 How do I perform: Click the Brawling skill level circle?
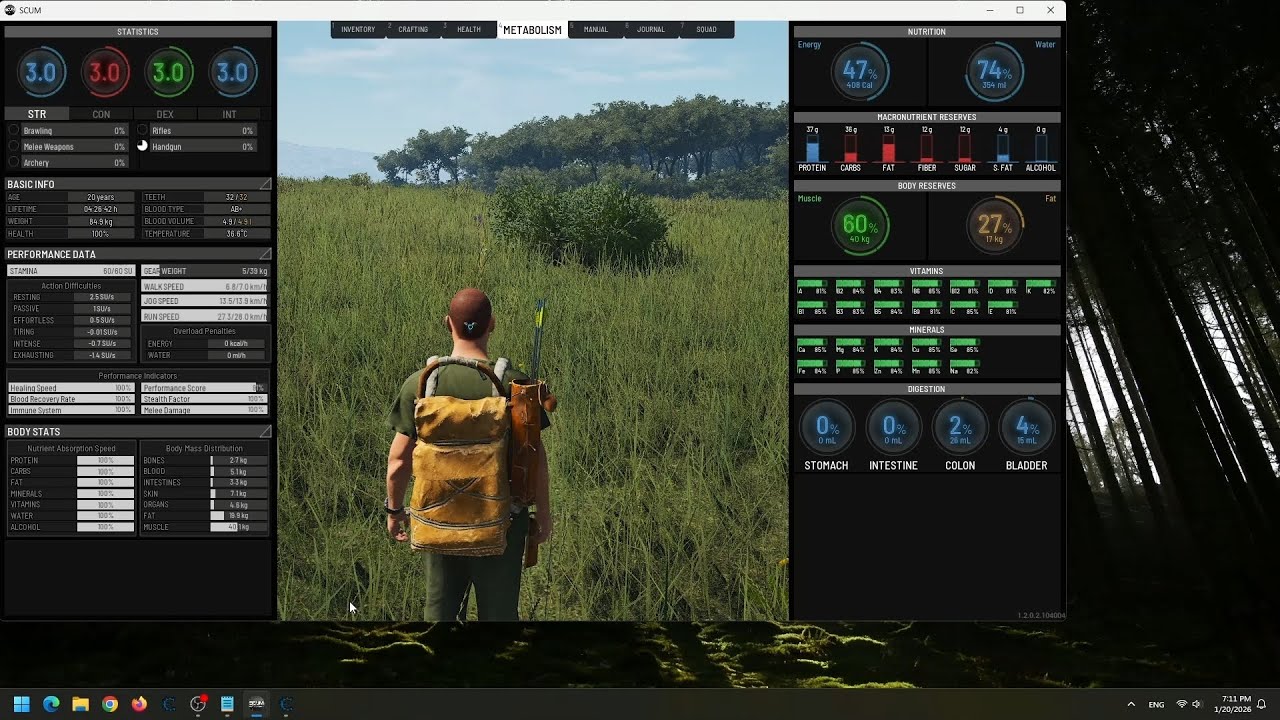tap(14, 130)
